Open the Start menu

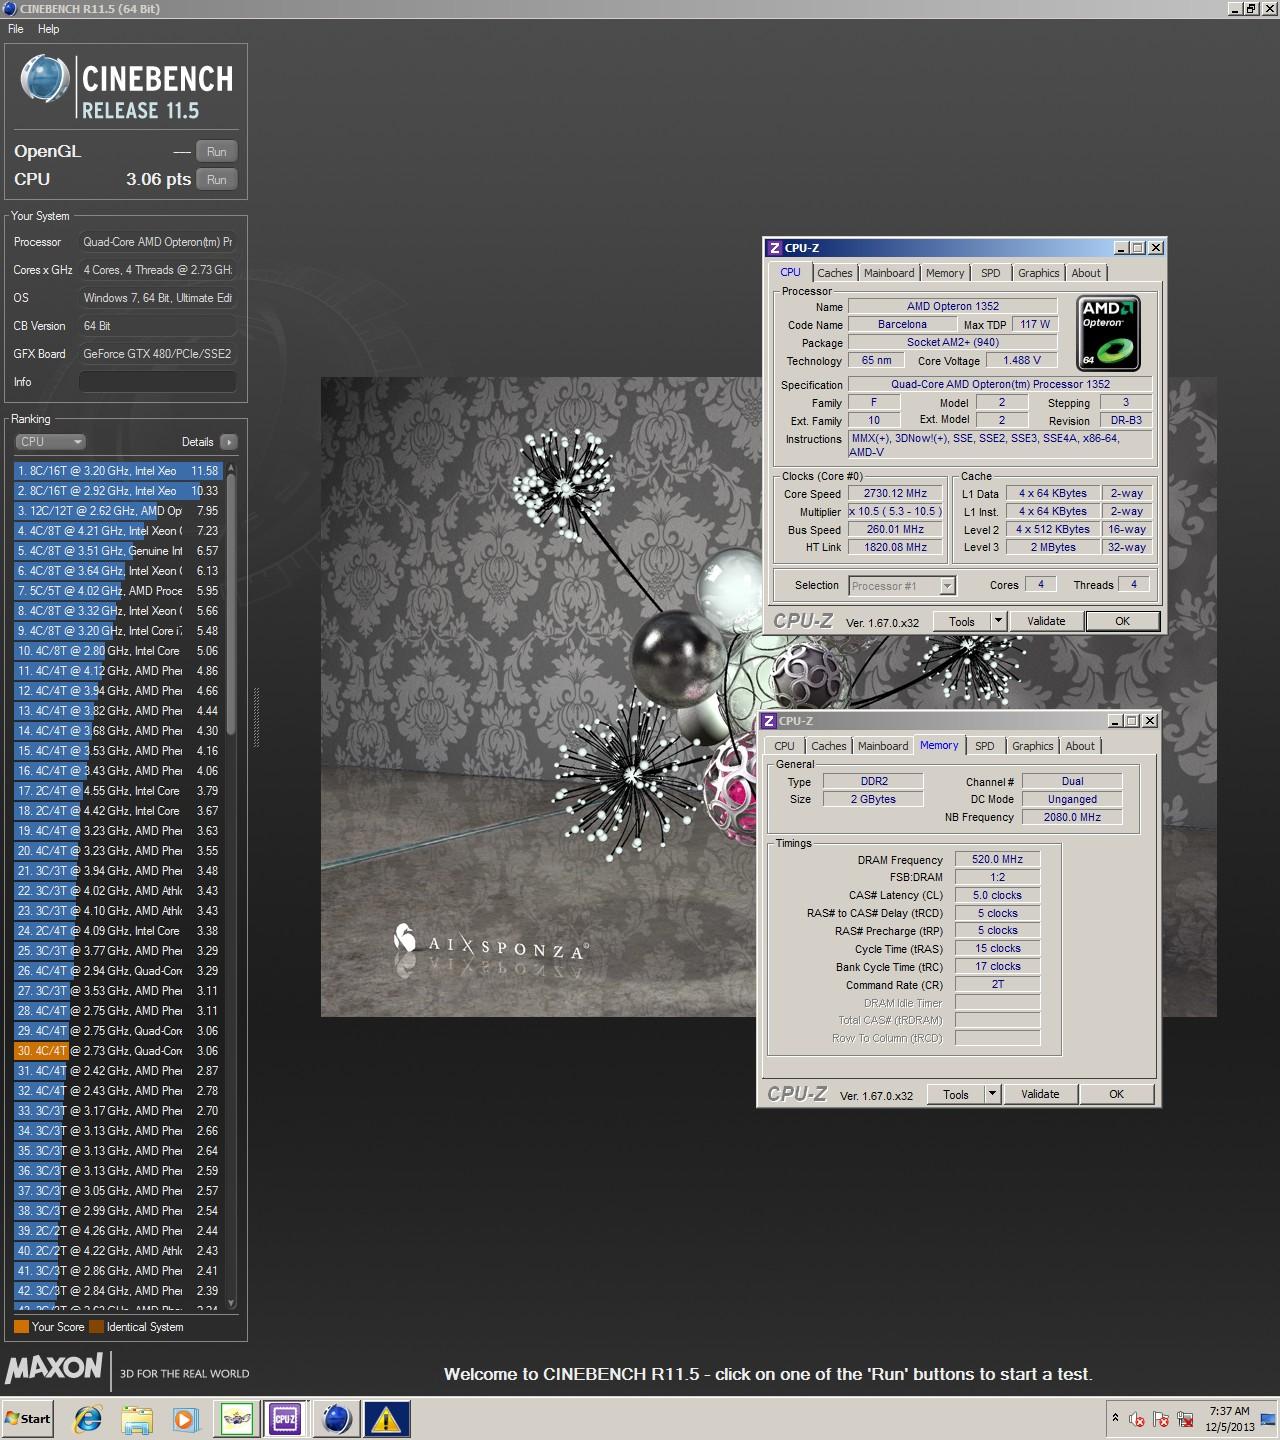coord(28,1418)
